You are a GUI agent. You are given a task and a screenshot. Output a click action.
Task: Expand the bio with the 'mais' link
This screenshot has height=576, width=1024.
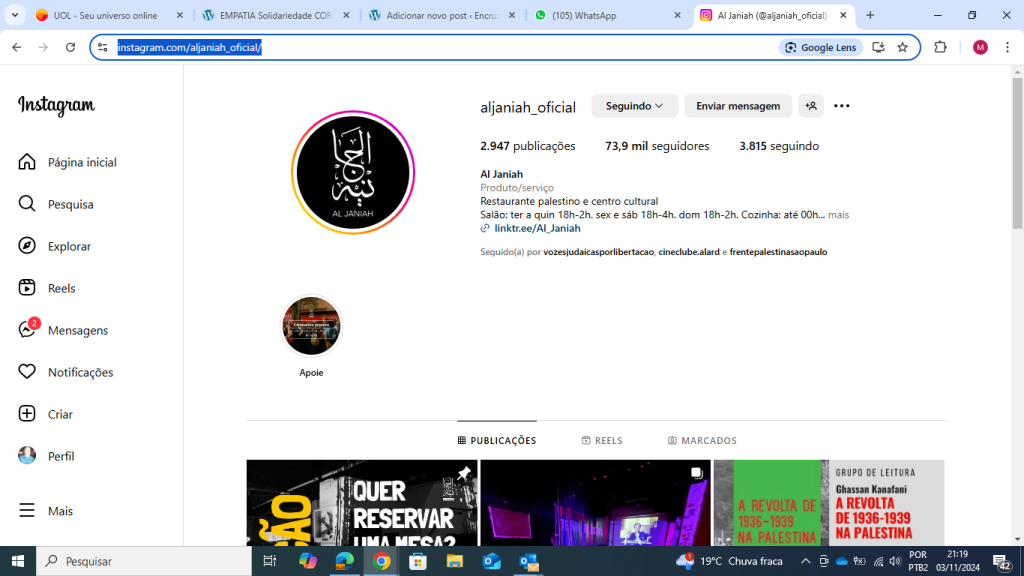coord(838,215)
